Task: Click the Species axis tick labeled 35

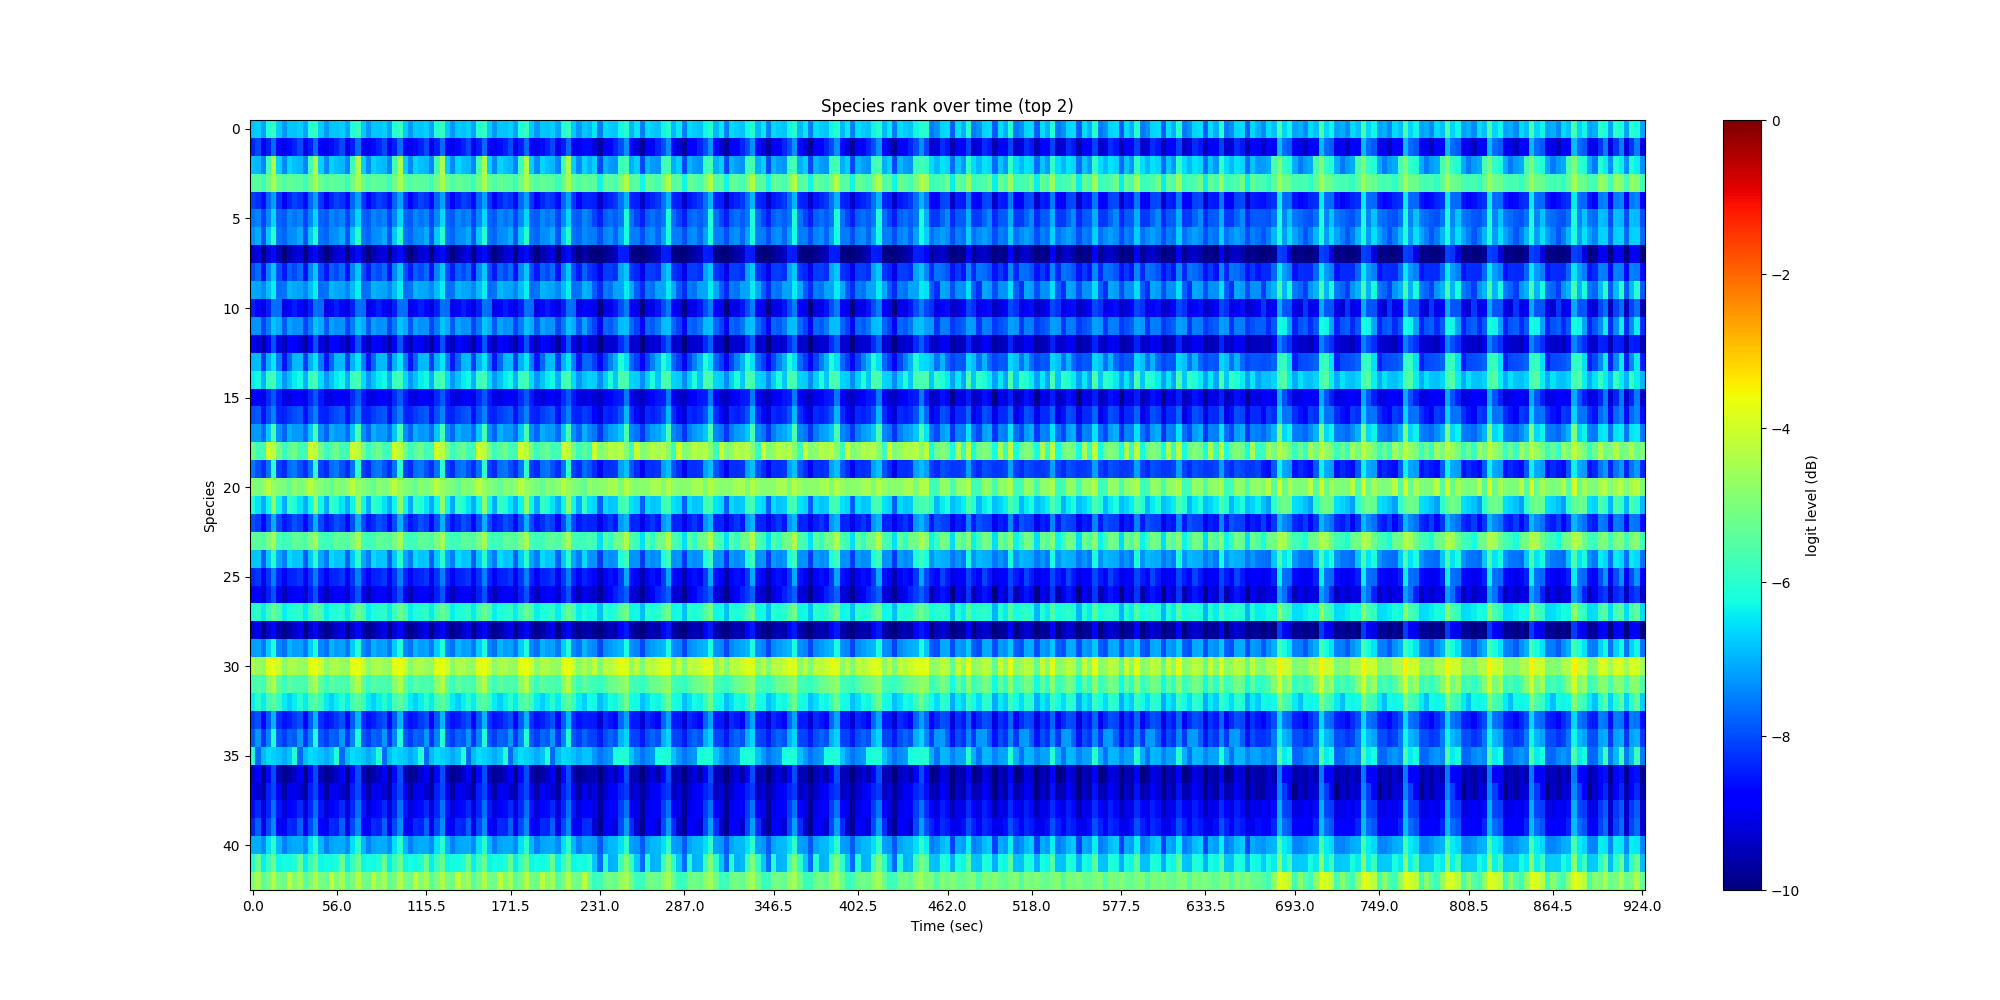Action: pos(231,756)
